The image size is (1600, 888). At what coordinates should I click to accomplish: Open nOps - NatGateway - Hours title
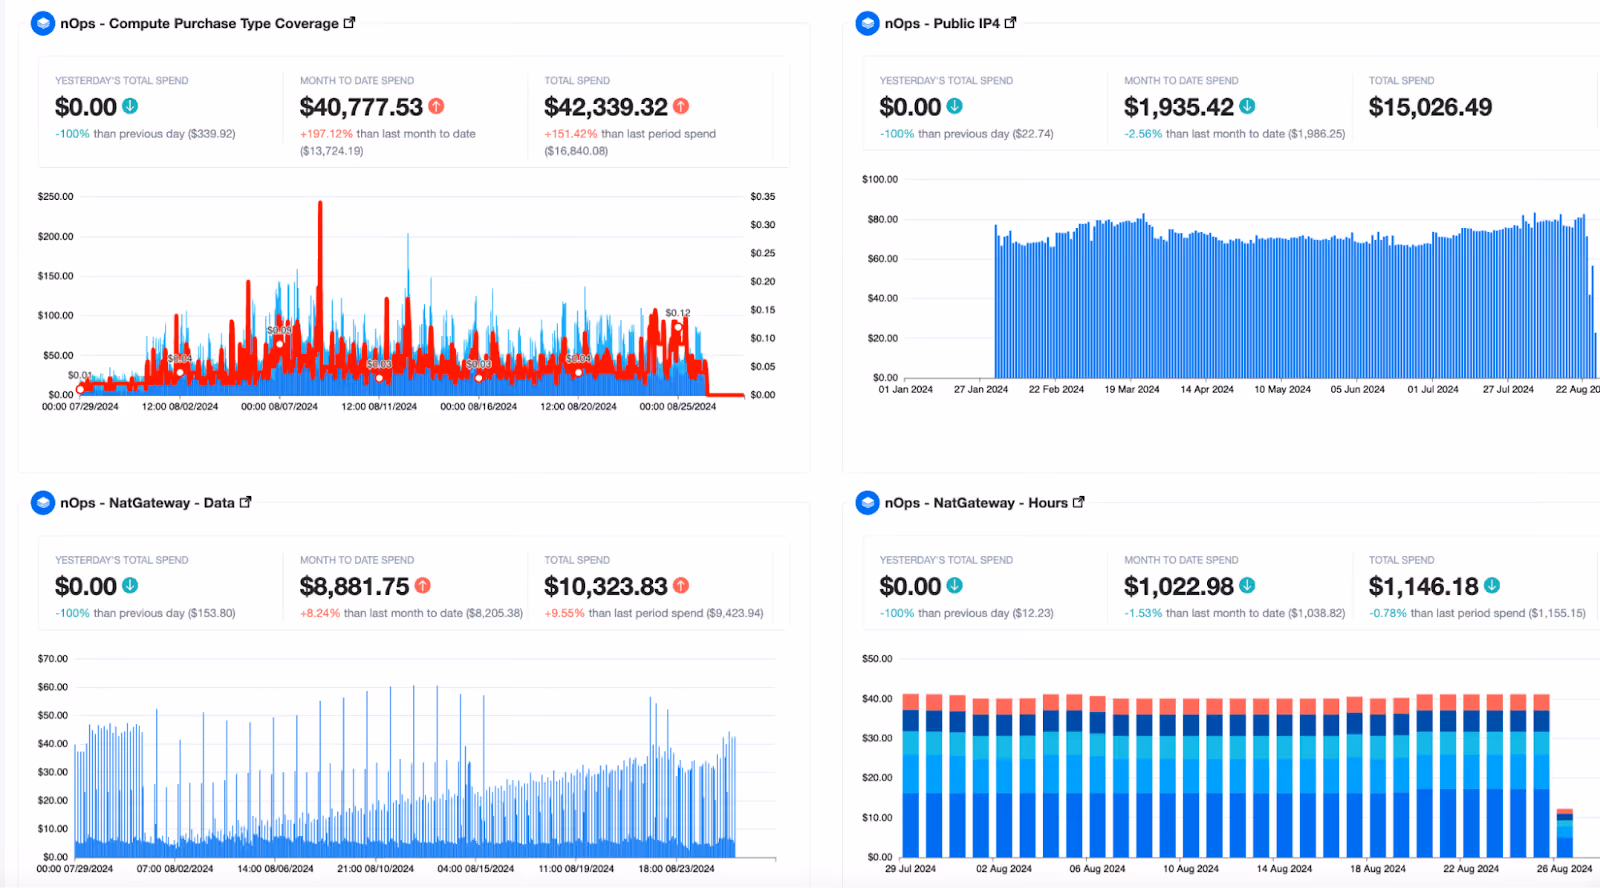[976, 503]
